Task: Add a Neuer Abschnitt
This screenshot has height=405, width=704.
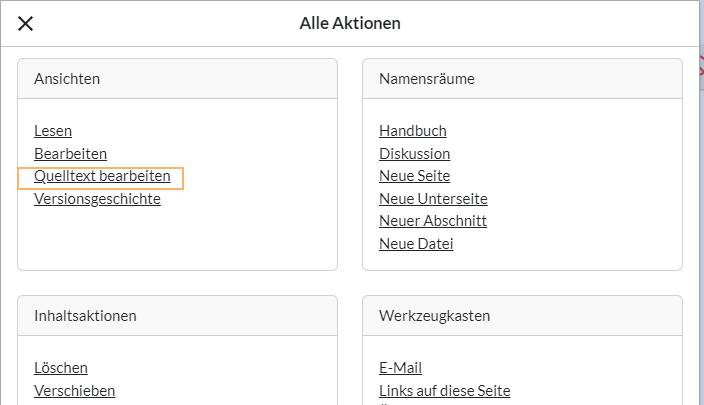Action: pos(433,221)
